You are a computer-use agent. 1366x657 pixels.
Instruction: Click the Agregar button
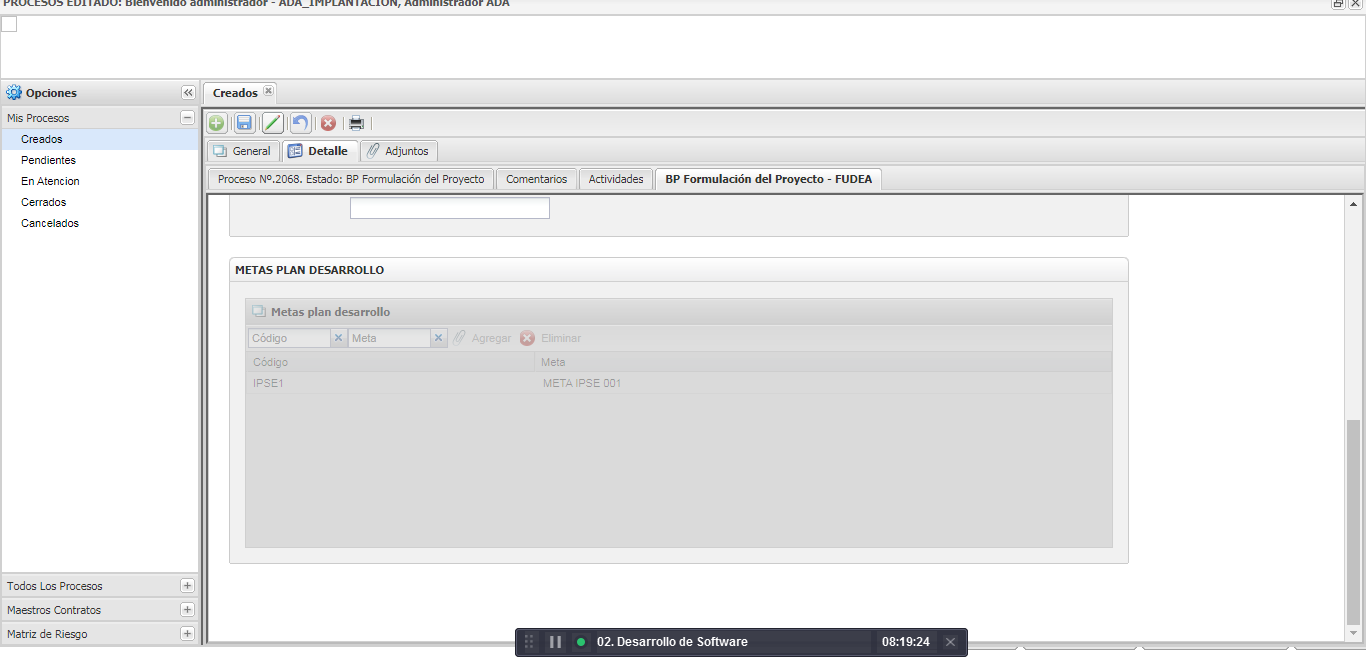tap(482, 338)
